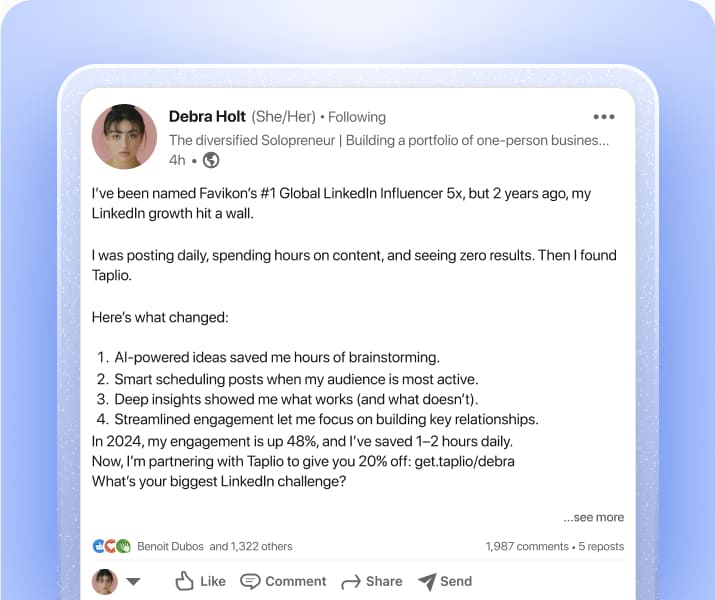The image size is (715, 600).
Task: Click the Comment speech bubble icon
Action: (x=250, y=581)
